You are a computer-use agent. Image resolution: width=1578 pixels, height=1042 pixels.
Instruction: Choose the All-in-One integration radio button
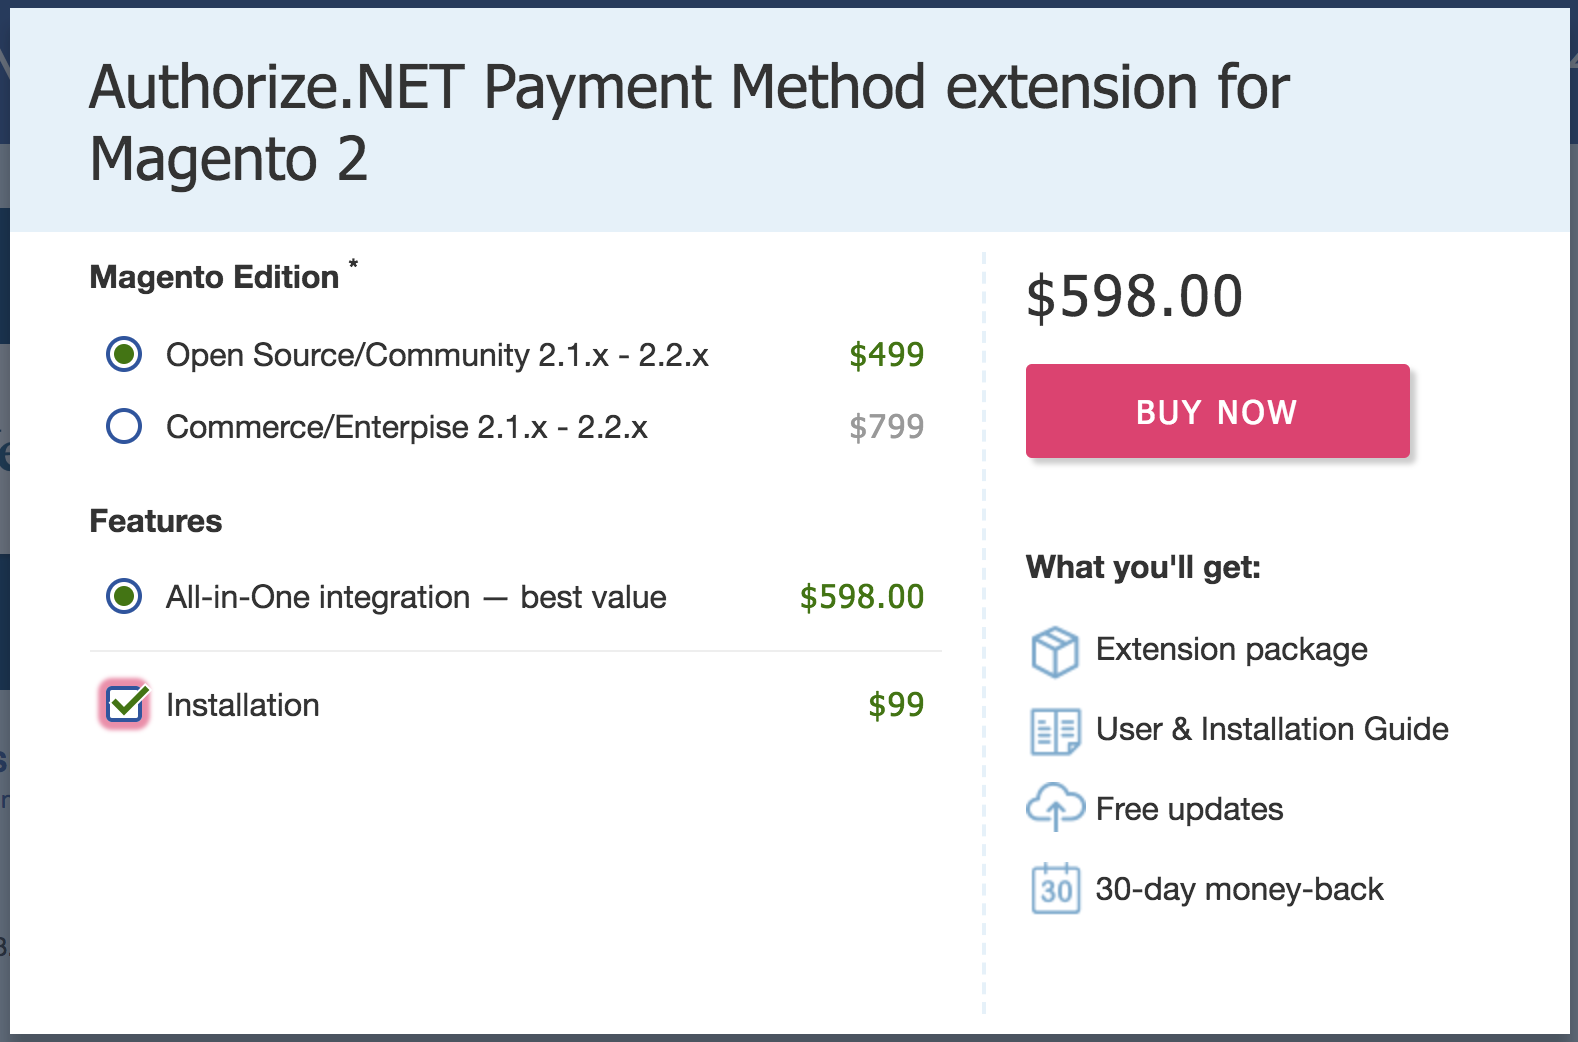coord(124,596)
